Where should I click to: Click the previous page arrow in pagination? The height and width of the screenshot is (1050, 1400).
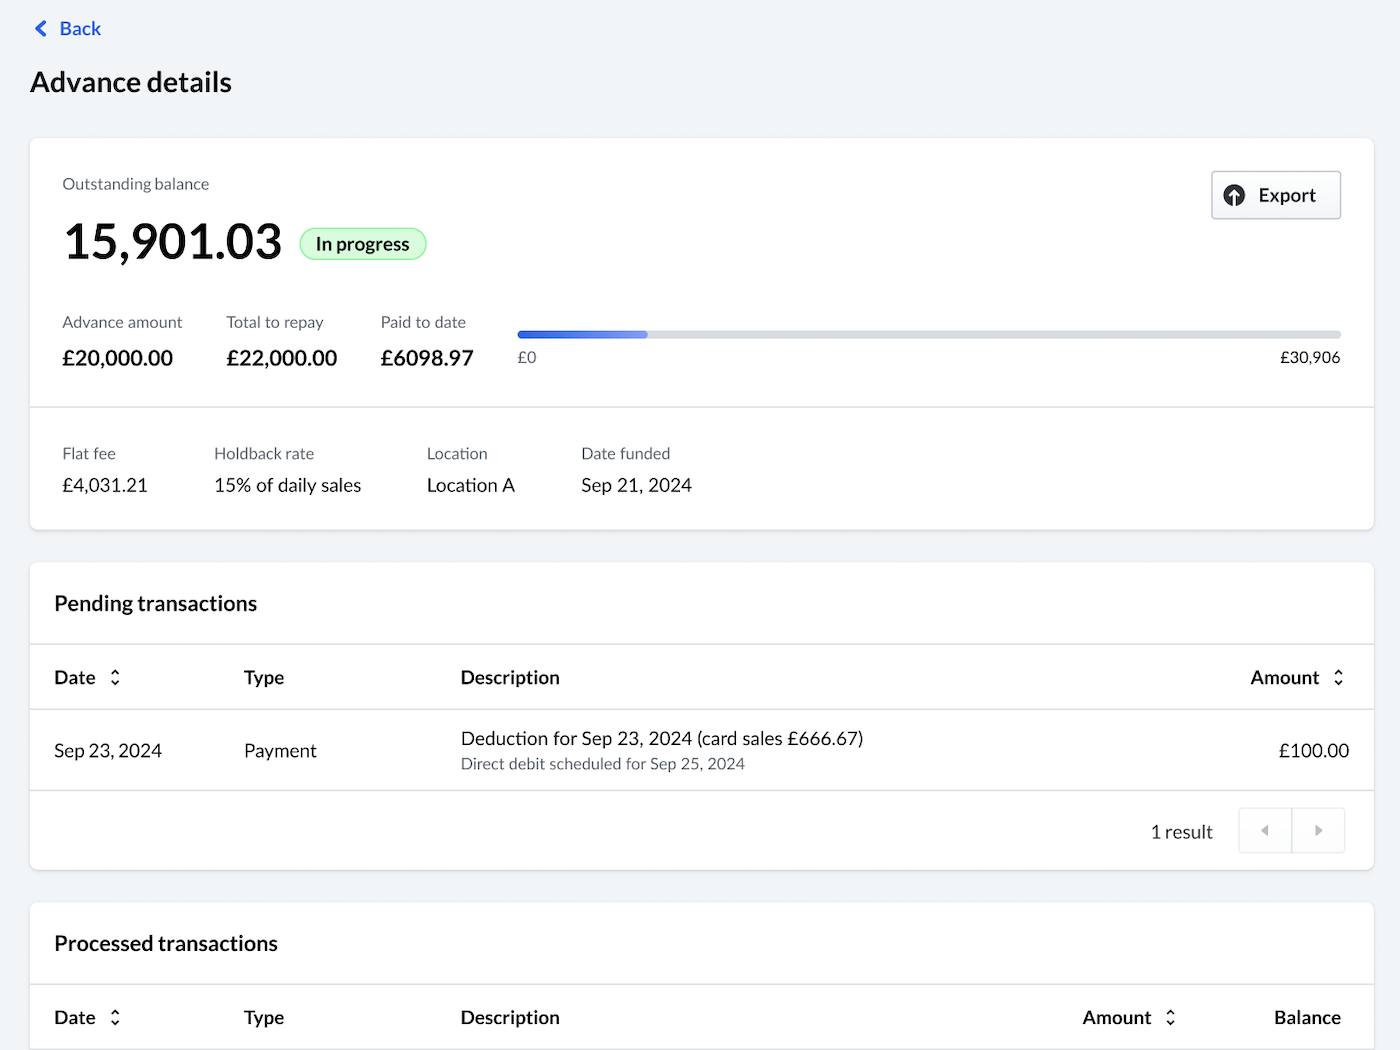1265,830
